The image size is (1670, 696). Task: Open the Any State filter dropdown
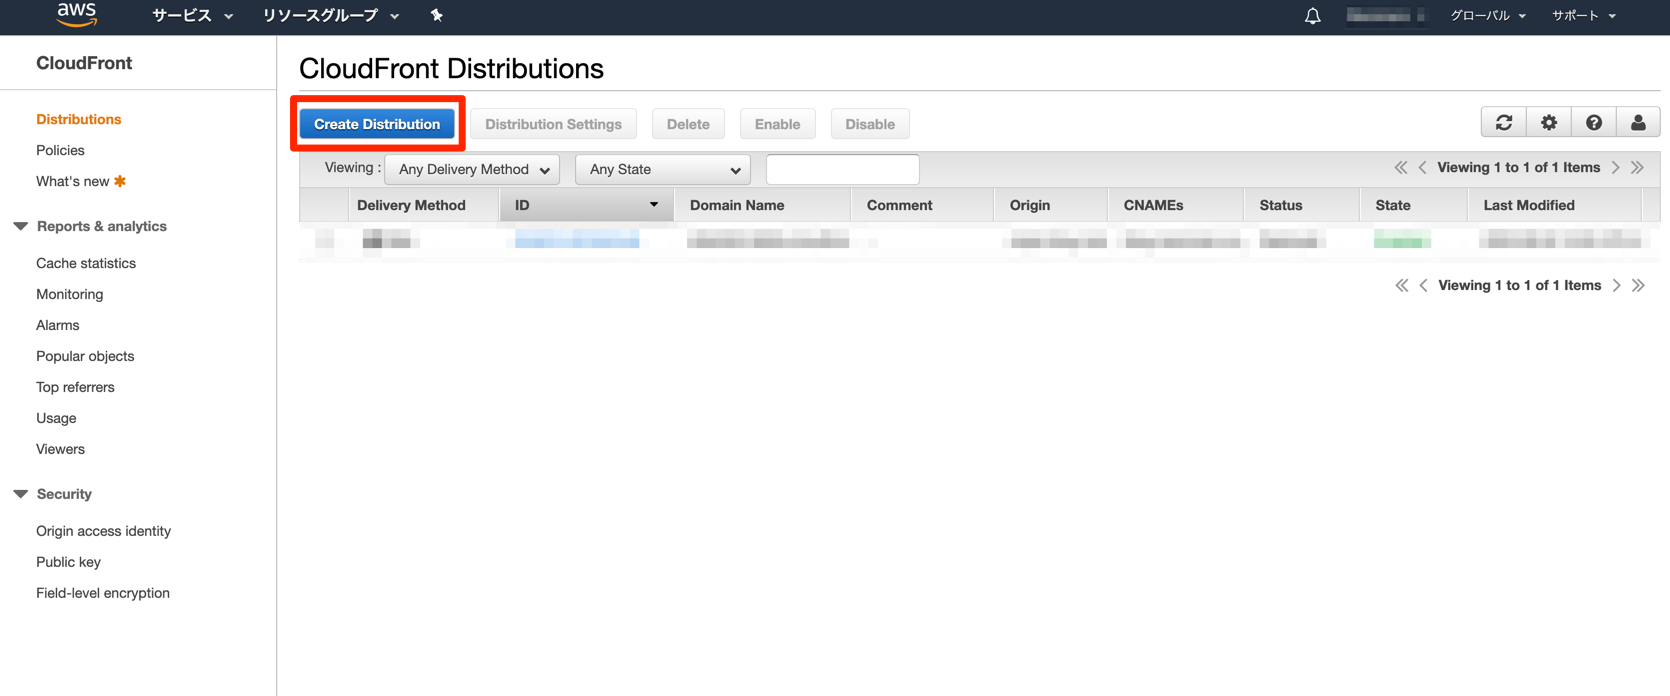[x=663, y=169]
